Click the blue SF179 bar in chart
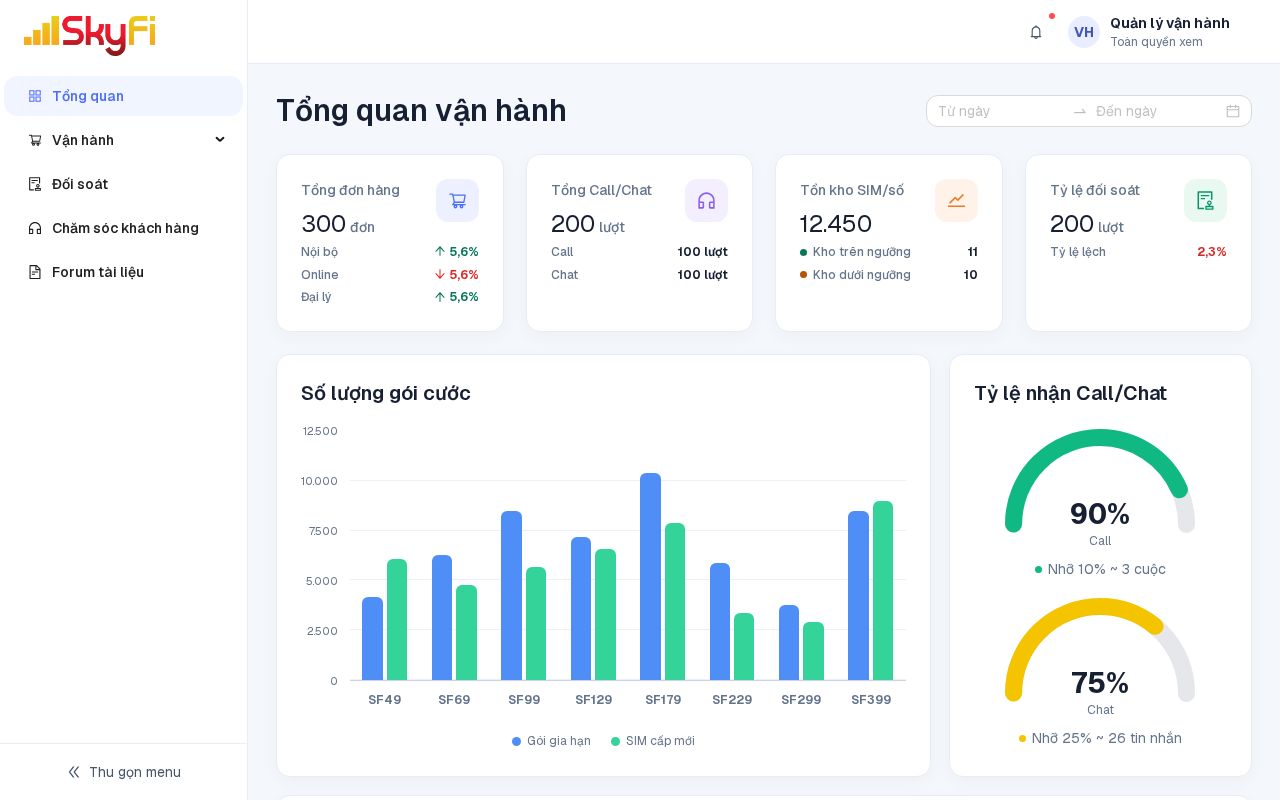 click(x=651, y=577)
